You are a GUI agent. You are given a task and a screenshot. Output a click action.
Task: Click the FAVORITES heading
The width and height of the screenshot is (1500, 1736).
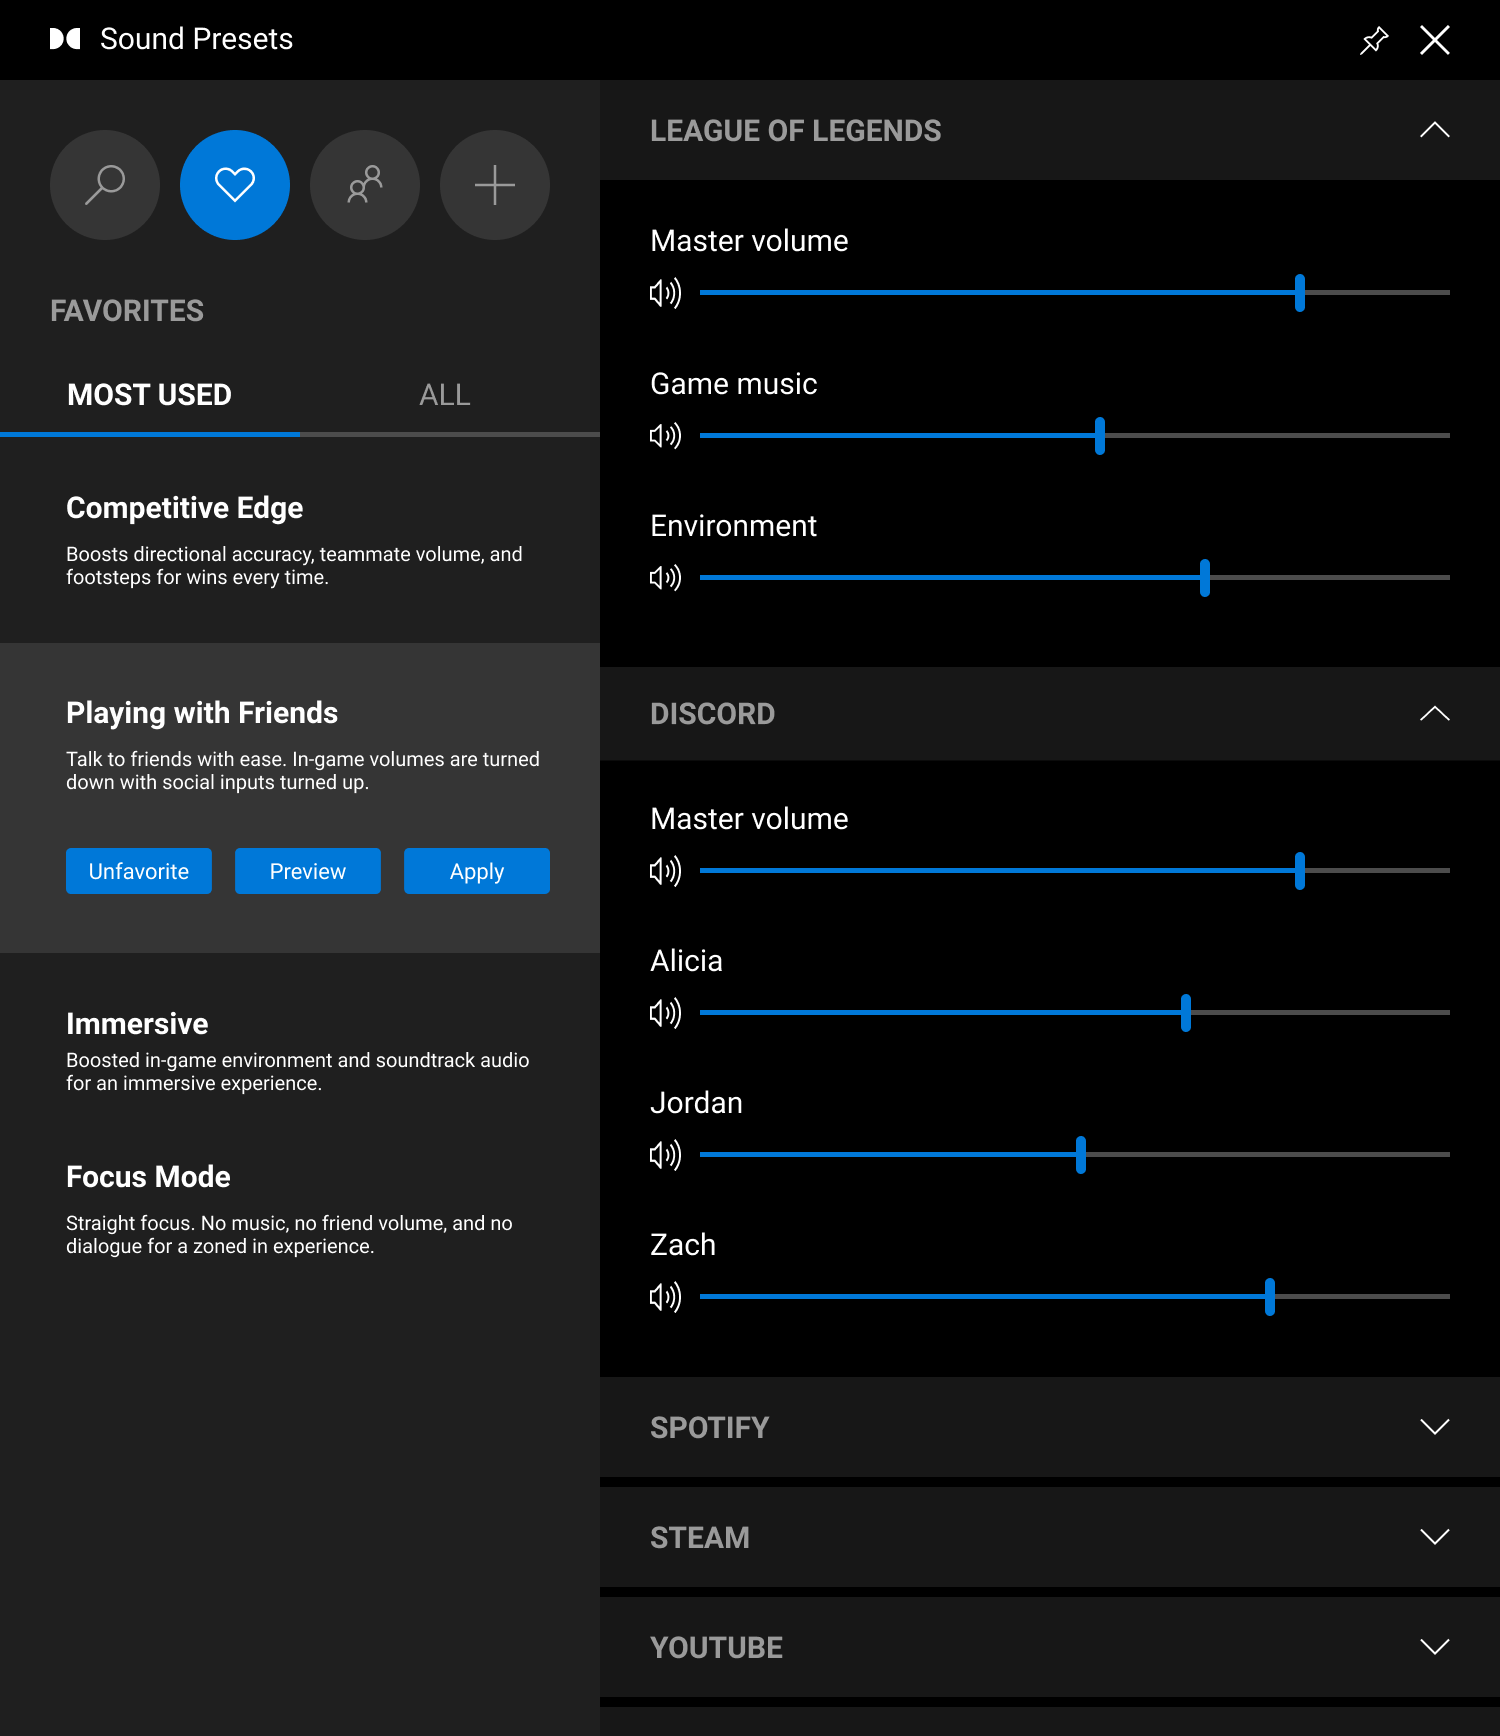click(x=127, y=311)
